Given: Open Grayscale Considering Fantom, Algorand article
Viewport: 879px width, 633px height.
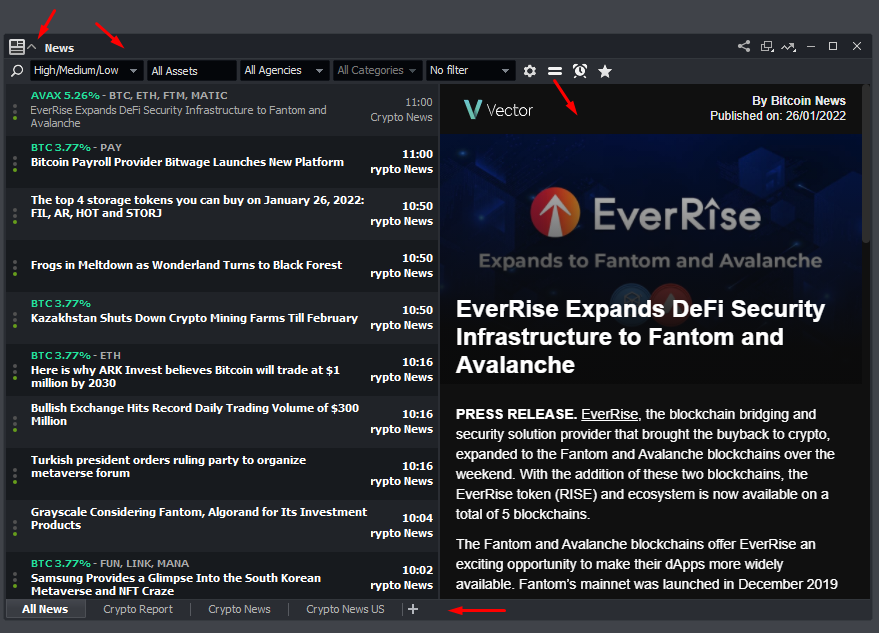Looking at the screenshot, I should pyautogui.click(x=198, y=519).
